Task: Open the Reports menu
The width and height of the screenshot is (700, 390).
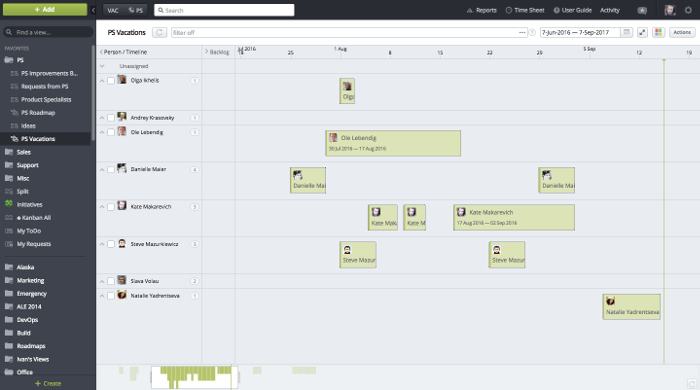Action: coord(481,10)
